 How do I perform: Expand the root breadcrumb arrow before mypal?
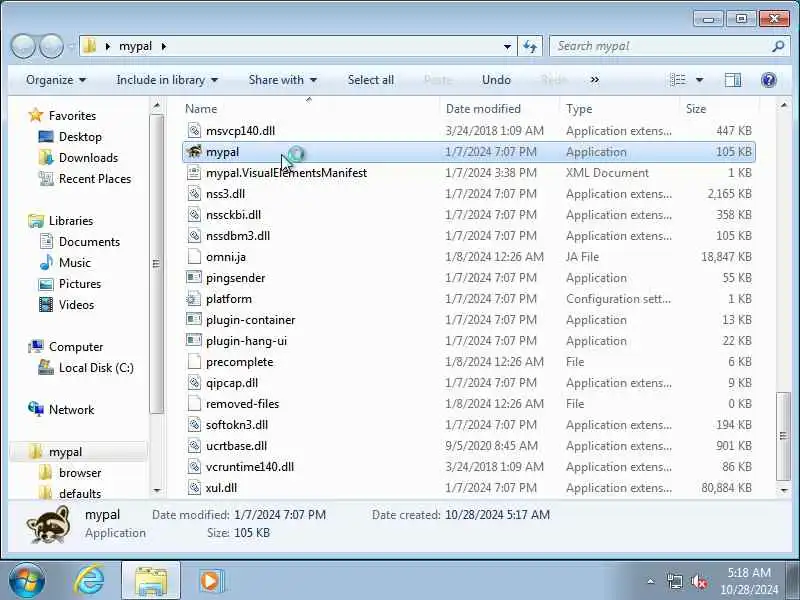coord(108,46)
